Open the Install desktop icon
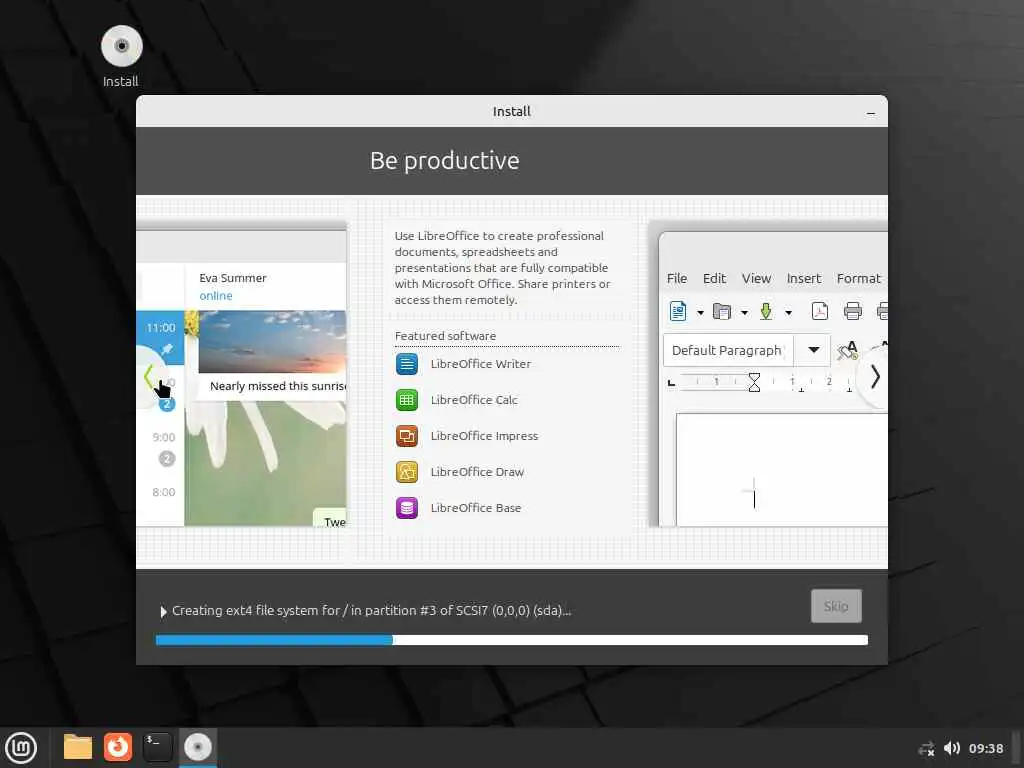Viewport: 1024px width, 768px height. pos(121,56)
